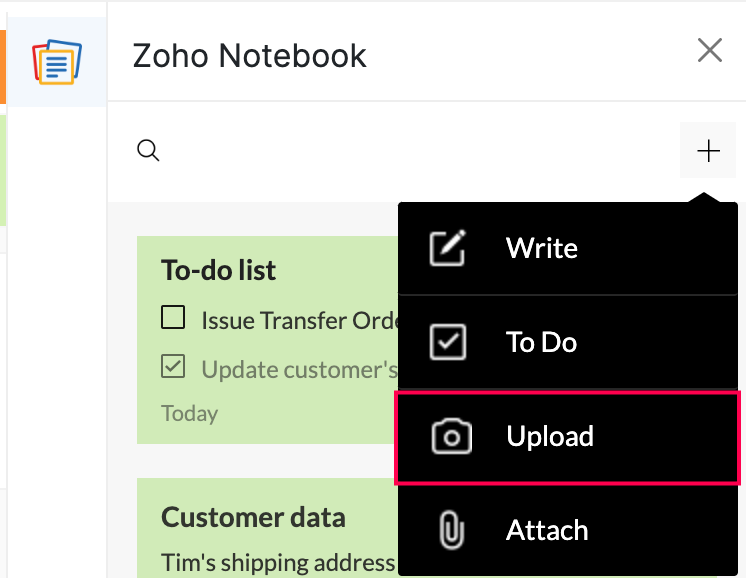Click the Write pencil icon
The width and height of the screenshot is (746, 578).
[x=446, y=248]
